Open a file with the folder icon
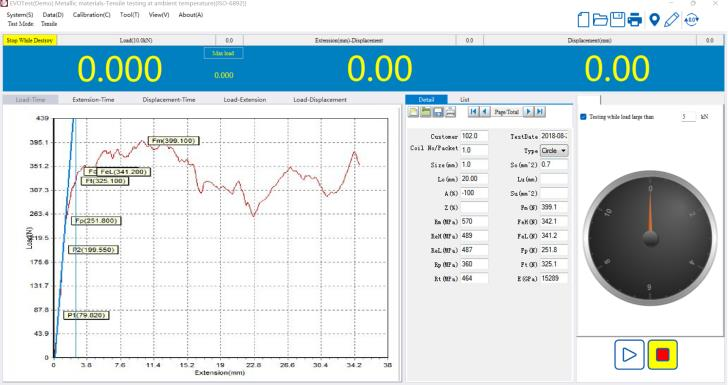This screenshot has height=385, width=728. click(x=600, y=20)
